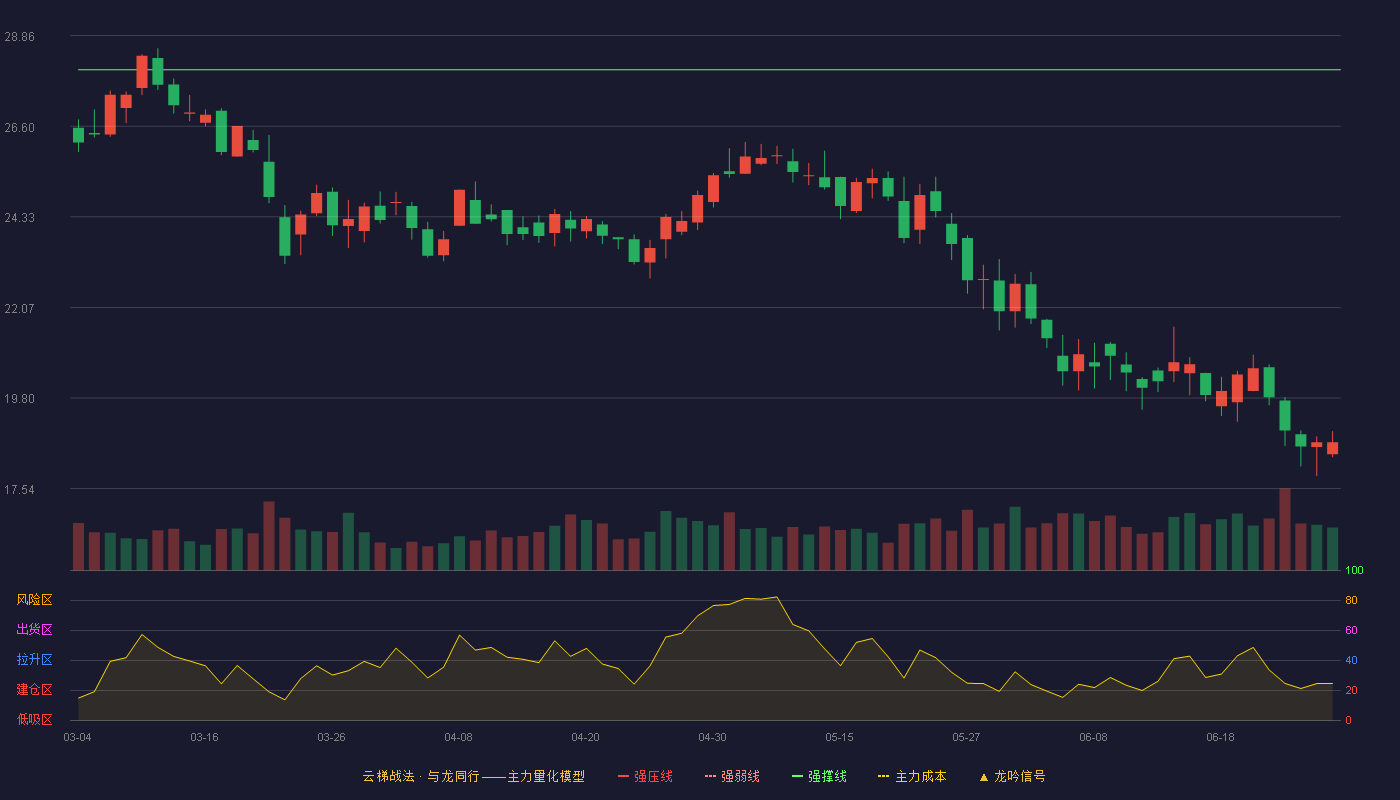The width and height of the screenshot is (1400, 800).
Task: Click the red dash icon beside 强压线
Action: coord(624,776)
